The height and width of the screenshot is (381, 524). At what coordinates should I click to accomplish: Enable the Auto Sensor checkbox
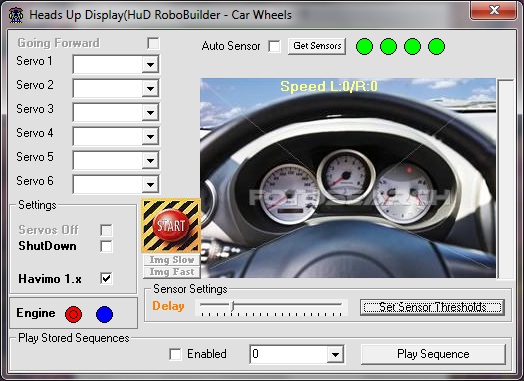pyautogui.click(x=274, y=46)
